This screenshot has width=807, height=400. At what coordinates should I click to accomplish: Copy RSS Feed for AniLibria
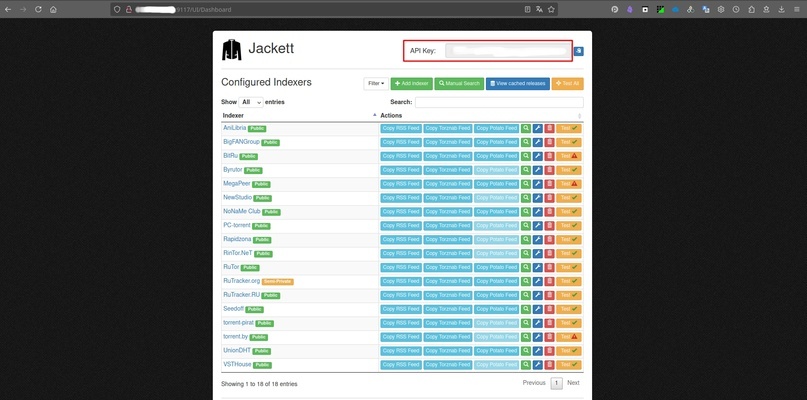(x=401, y=128)
